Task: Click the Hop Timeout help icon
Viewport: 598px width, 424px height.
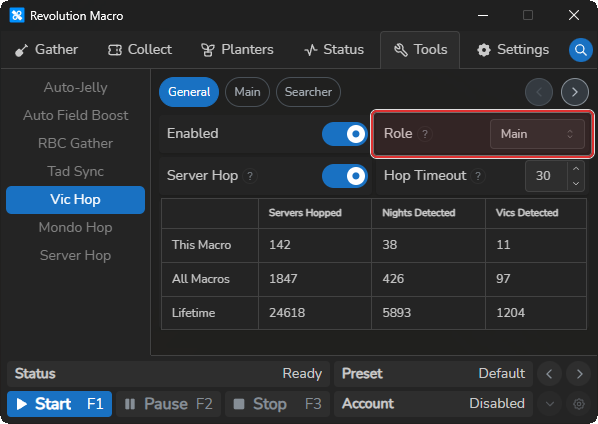Action: point(478,176)
